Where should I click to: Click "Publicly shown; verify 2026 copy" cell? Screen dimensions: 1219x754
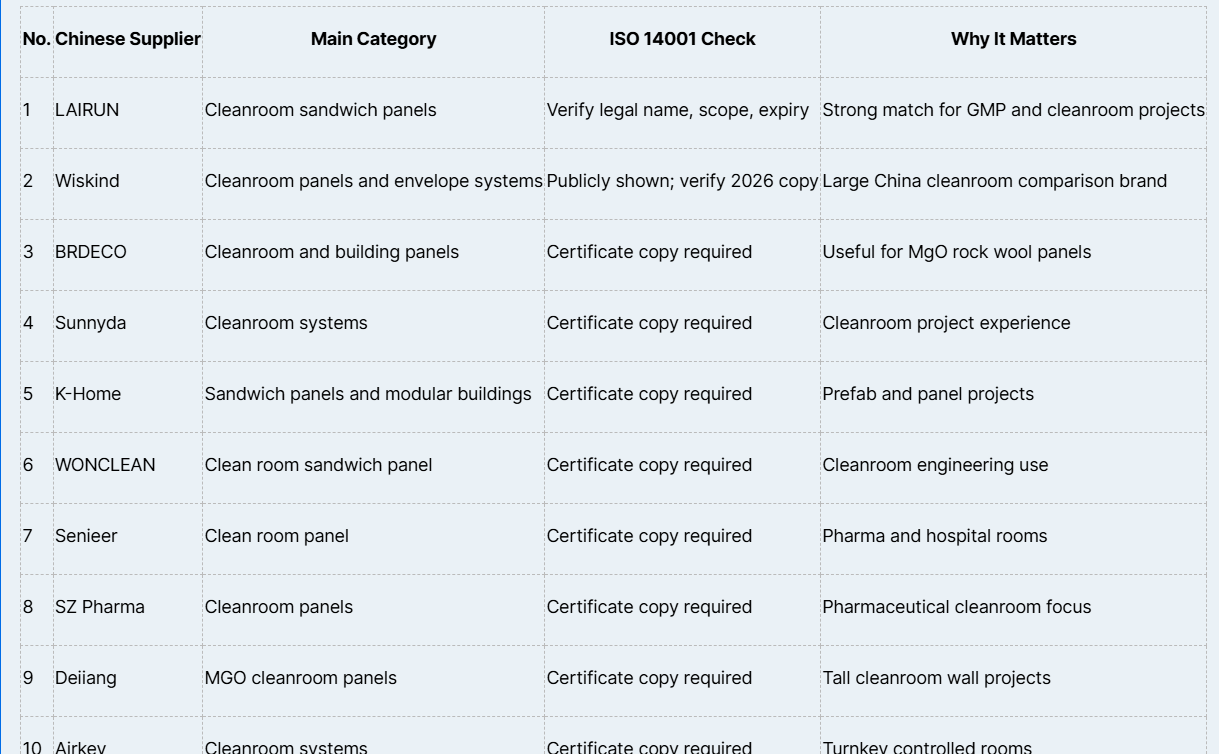point(682,181)
